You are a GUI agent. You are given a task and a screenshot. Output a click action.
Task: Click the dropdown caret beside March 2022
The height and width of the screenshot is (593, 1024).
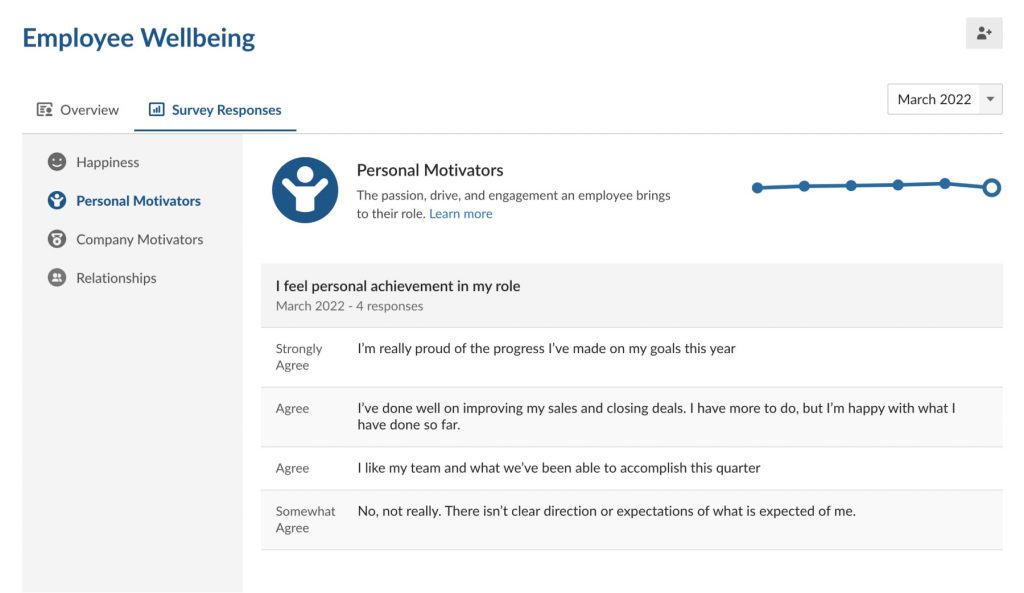pyautogui.click(x=990, y=99)
